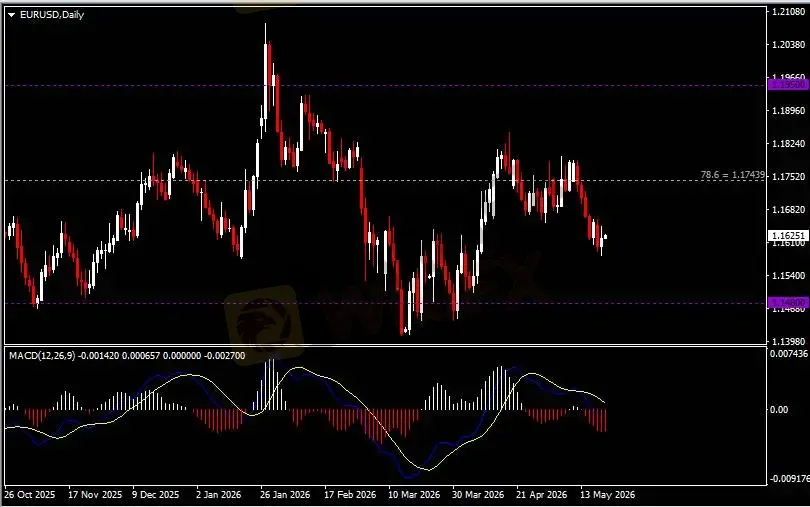The height and width of the screenshot is (507, 810).
Task: Click the MACD 0.00 zero level label
Action: tap(779, 409)
